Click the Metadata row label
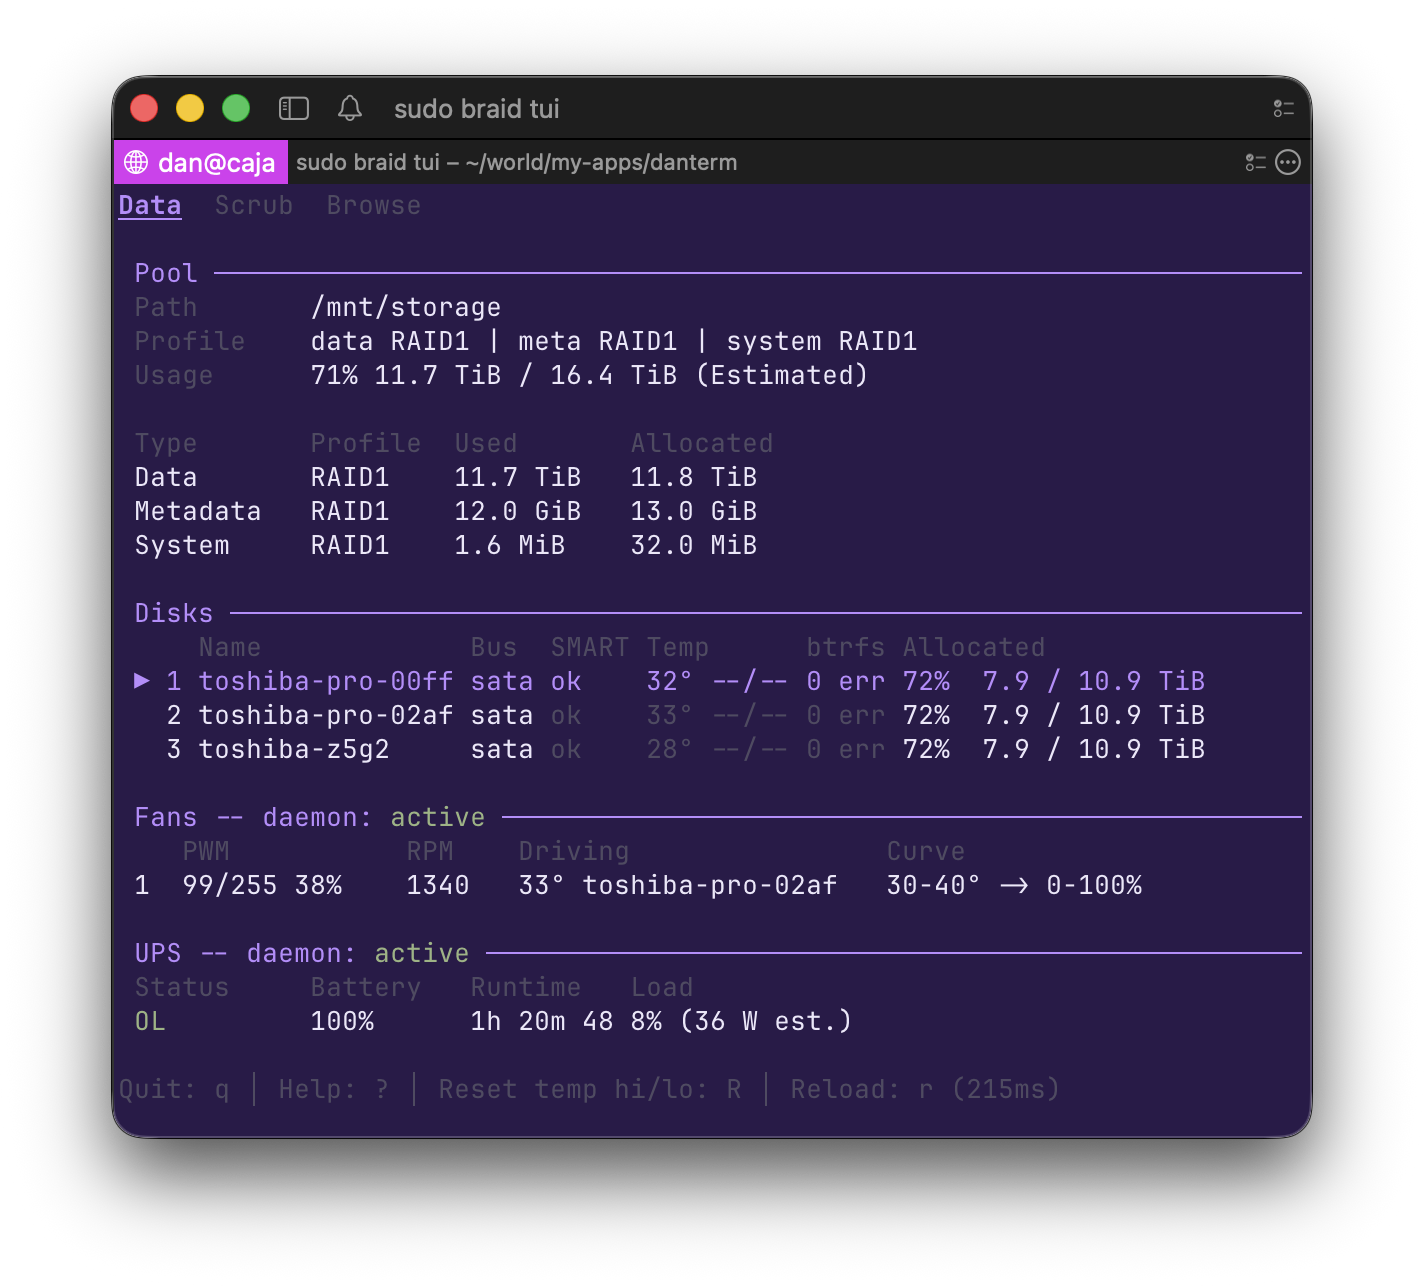This screenshot has width=1424, height=1286. click(198, 512)
